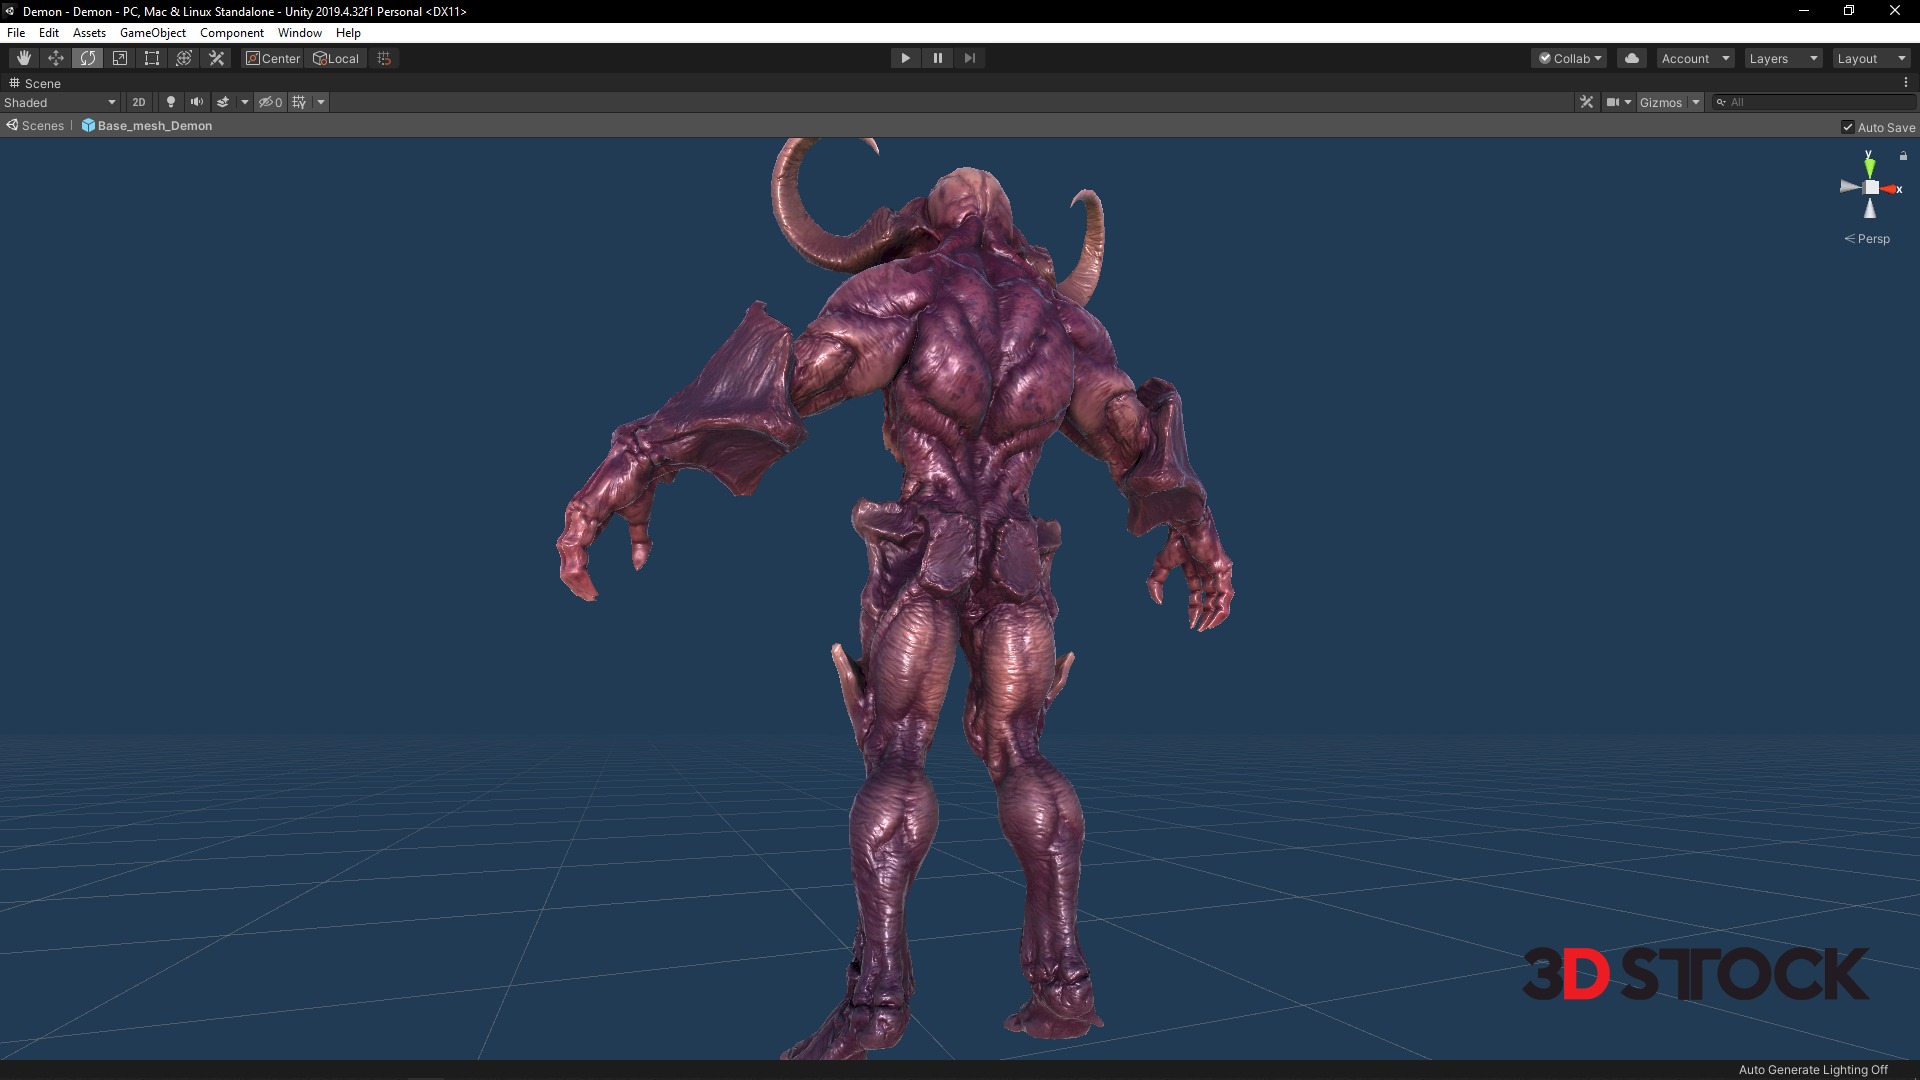Image resolution: width=1920 pixels, height=1080 pixels.
Task: Toggle scene lighting bulb button
Action: pos(171,102)
